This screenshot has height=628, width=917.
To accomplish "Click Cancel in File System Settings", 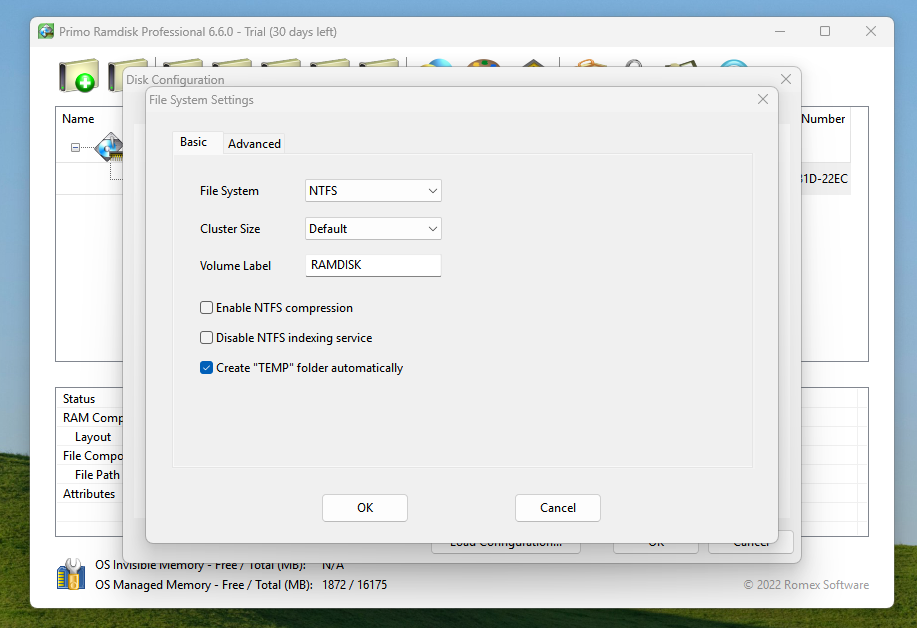I will 557,508.
